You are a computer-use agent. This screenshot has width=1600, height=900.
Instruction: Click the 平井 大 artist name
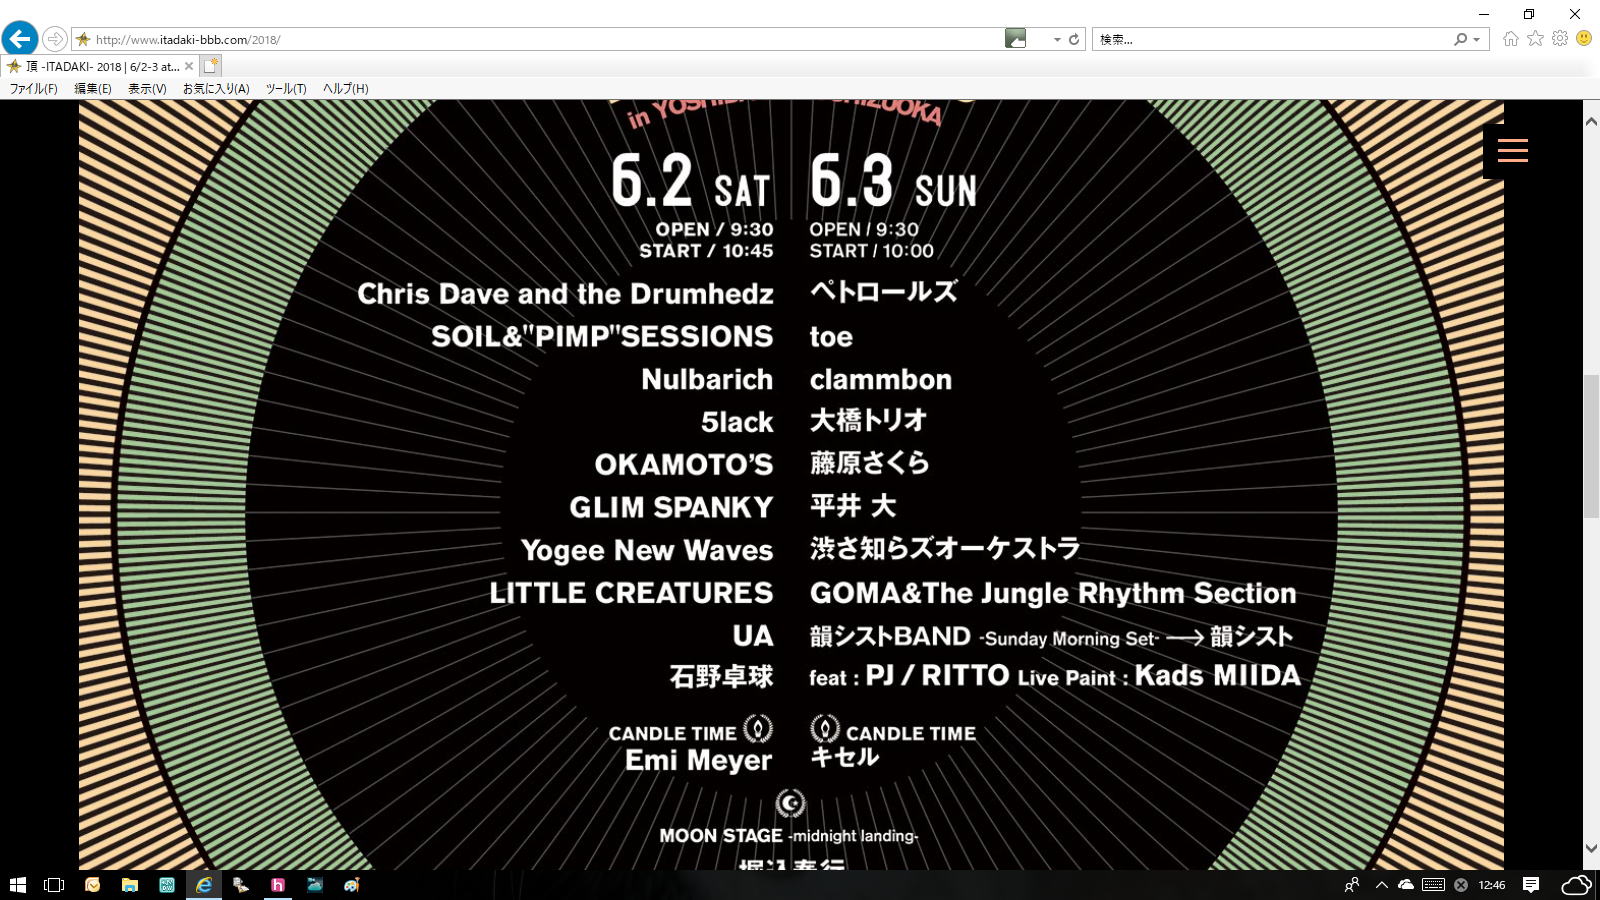[853, 506]
